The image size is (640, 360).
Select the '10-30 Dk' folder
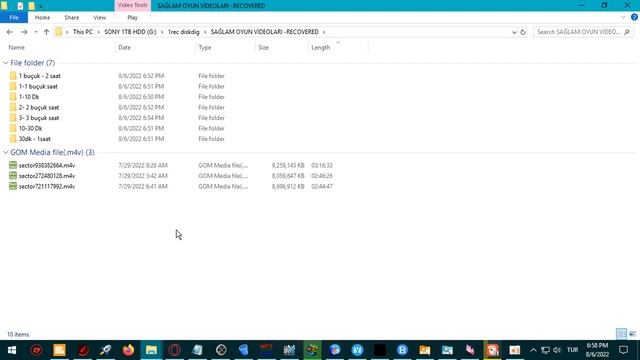click(x=31, y=128)
